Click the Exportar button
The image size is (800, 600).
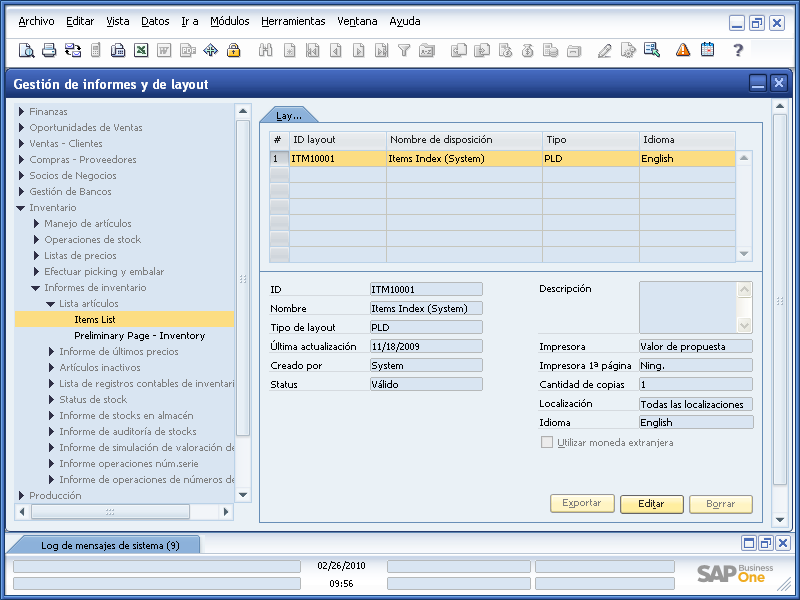(x=581, y=503)
